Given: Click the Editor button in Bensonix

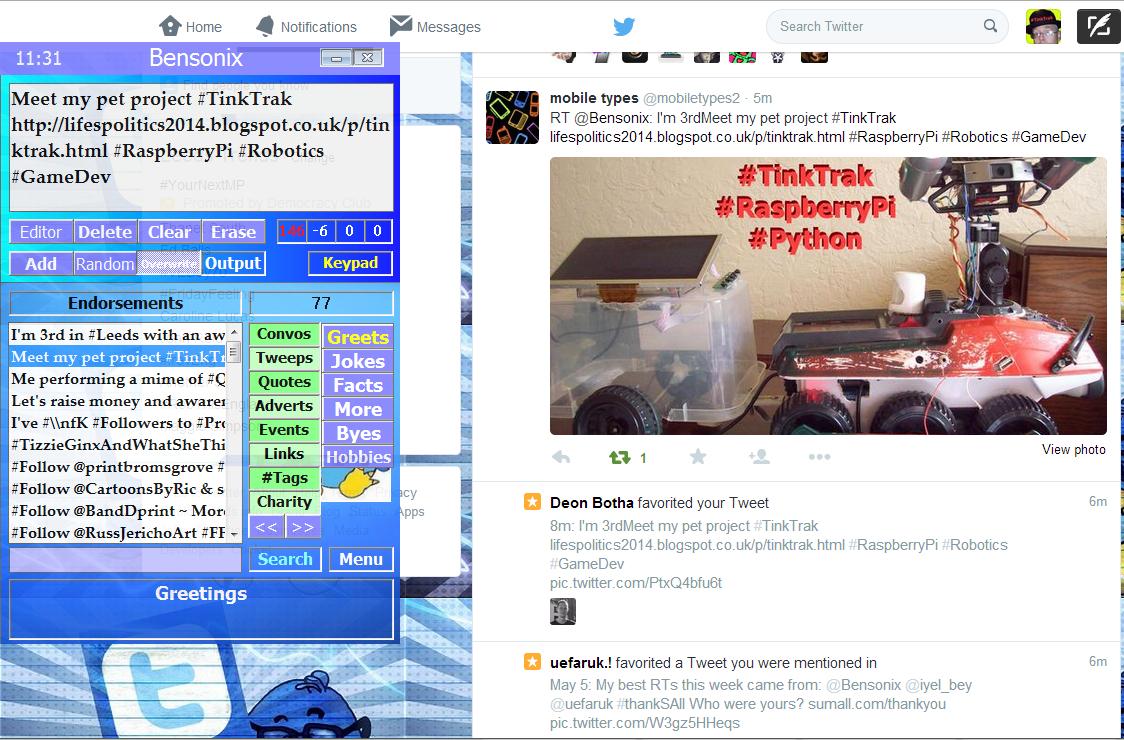Looking at the screenshot, I should pos(41,232).
